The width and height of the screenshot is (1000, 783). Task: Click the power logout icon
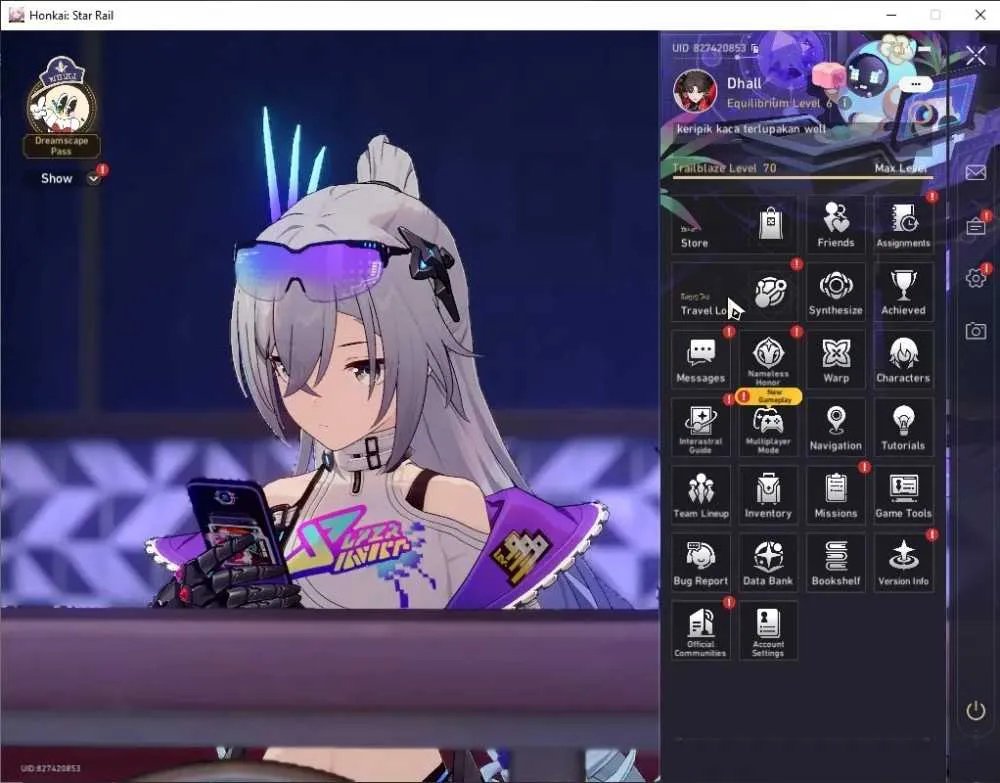[x=975, y=710]
